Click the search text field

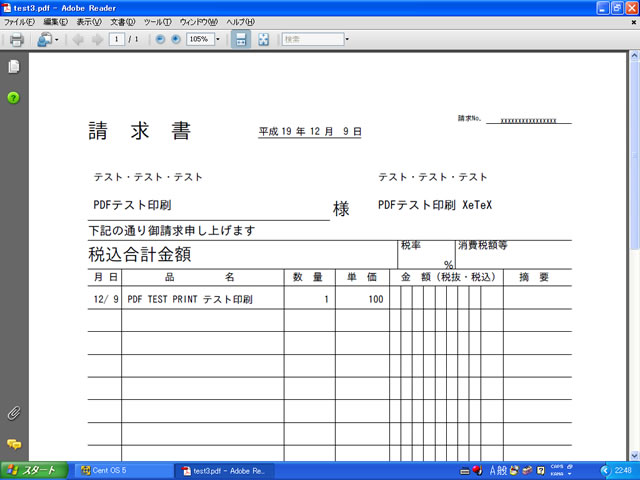pyautogui.click(x=311, y=40)
